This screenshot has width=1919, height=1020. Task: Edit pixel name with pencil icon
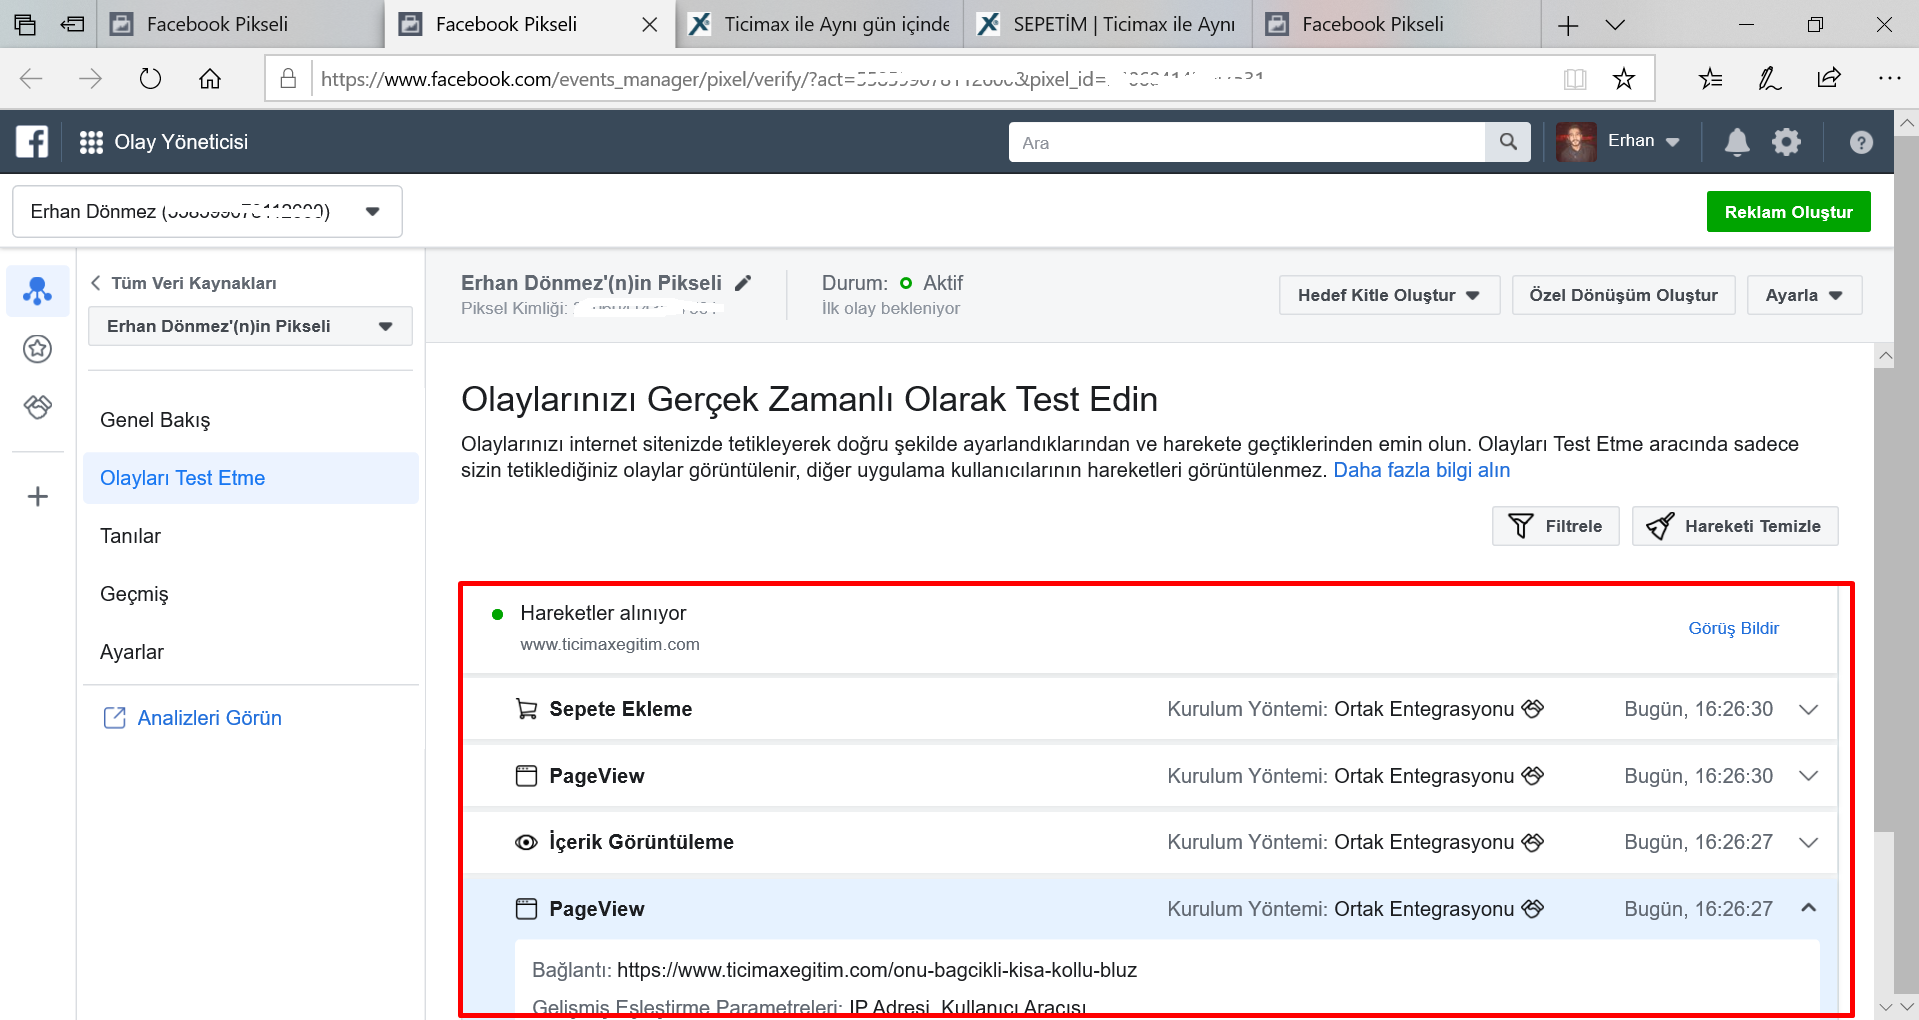743,283
